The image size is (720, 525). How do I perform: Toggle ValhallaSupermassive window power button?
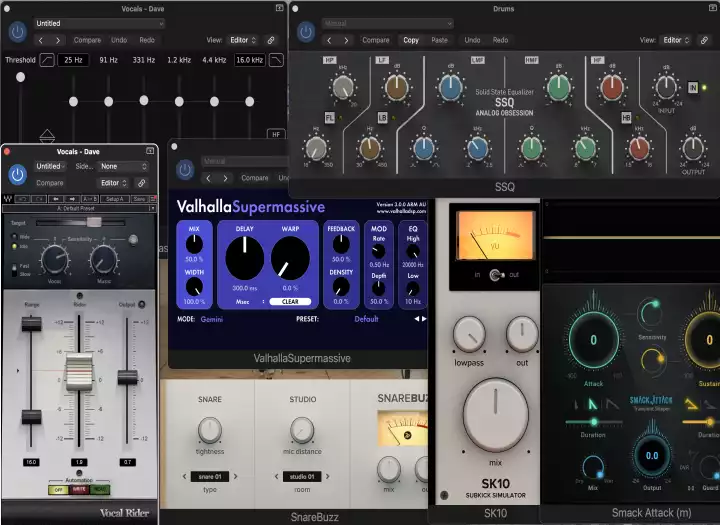[185, 169]
